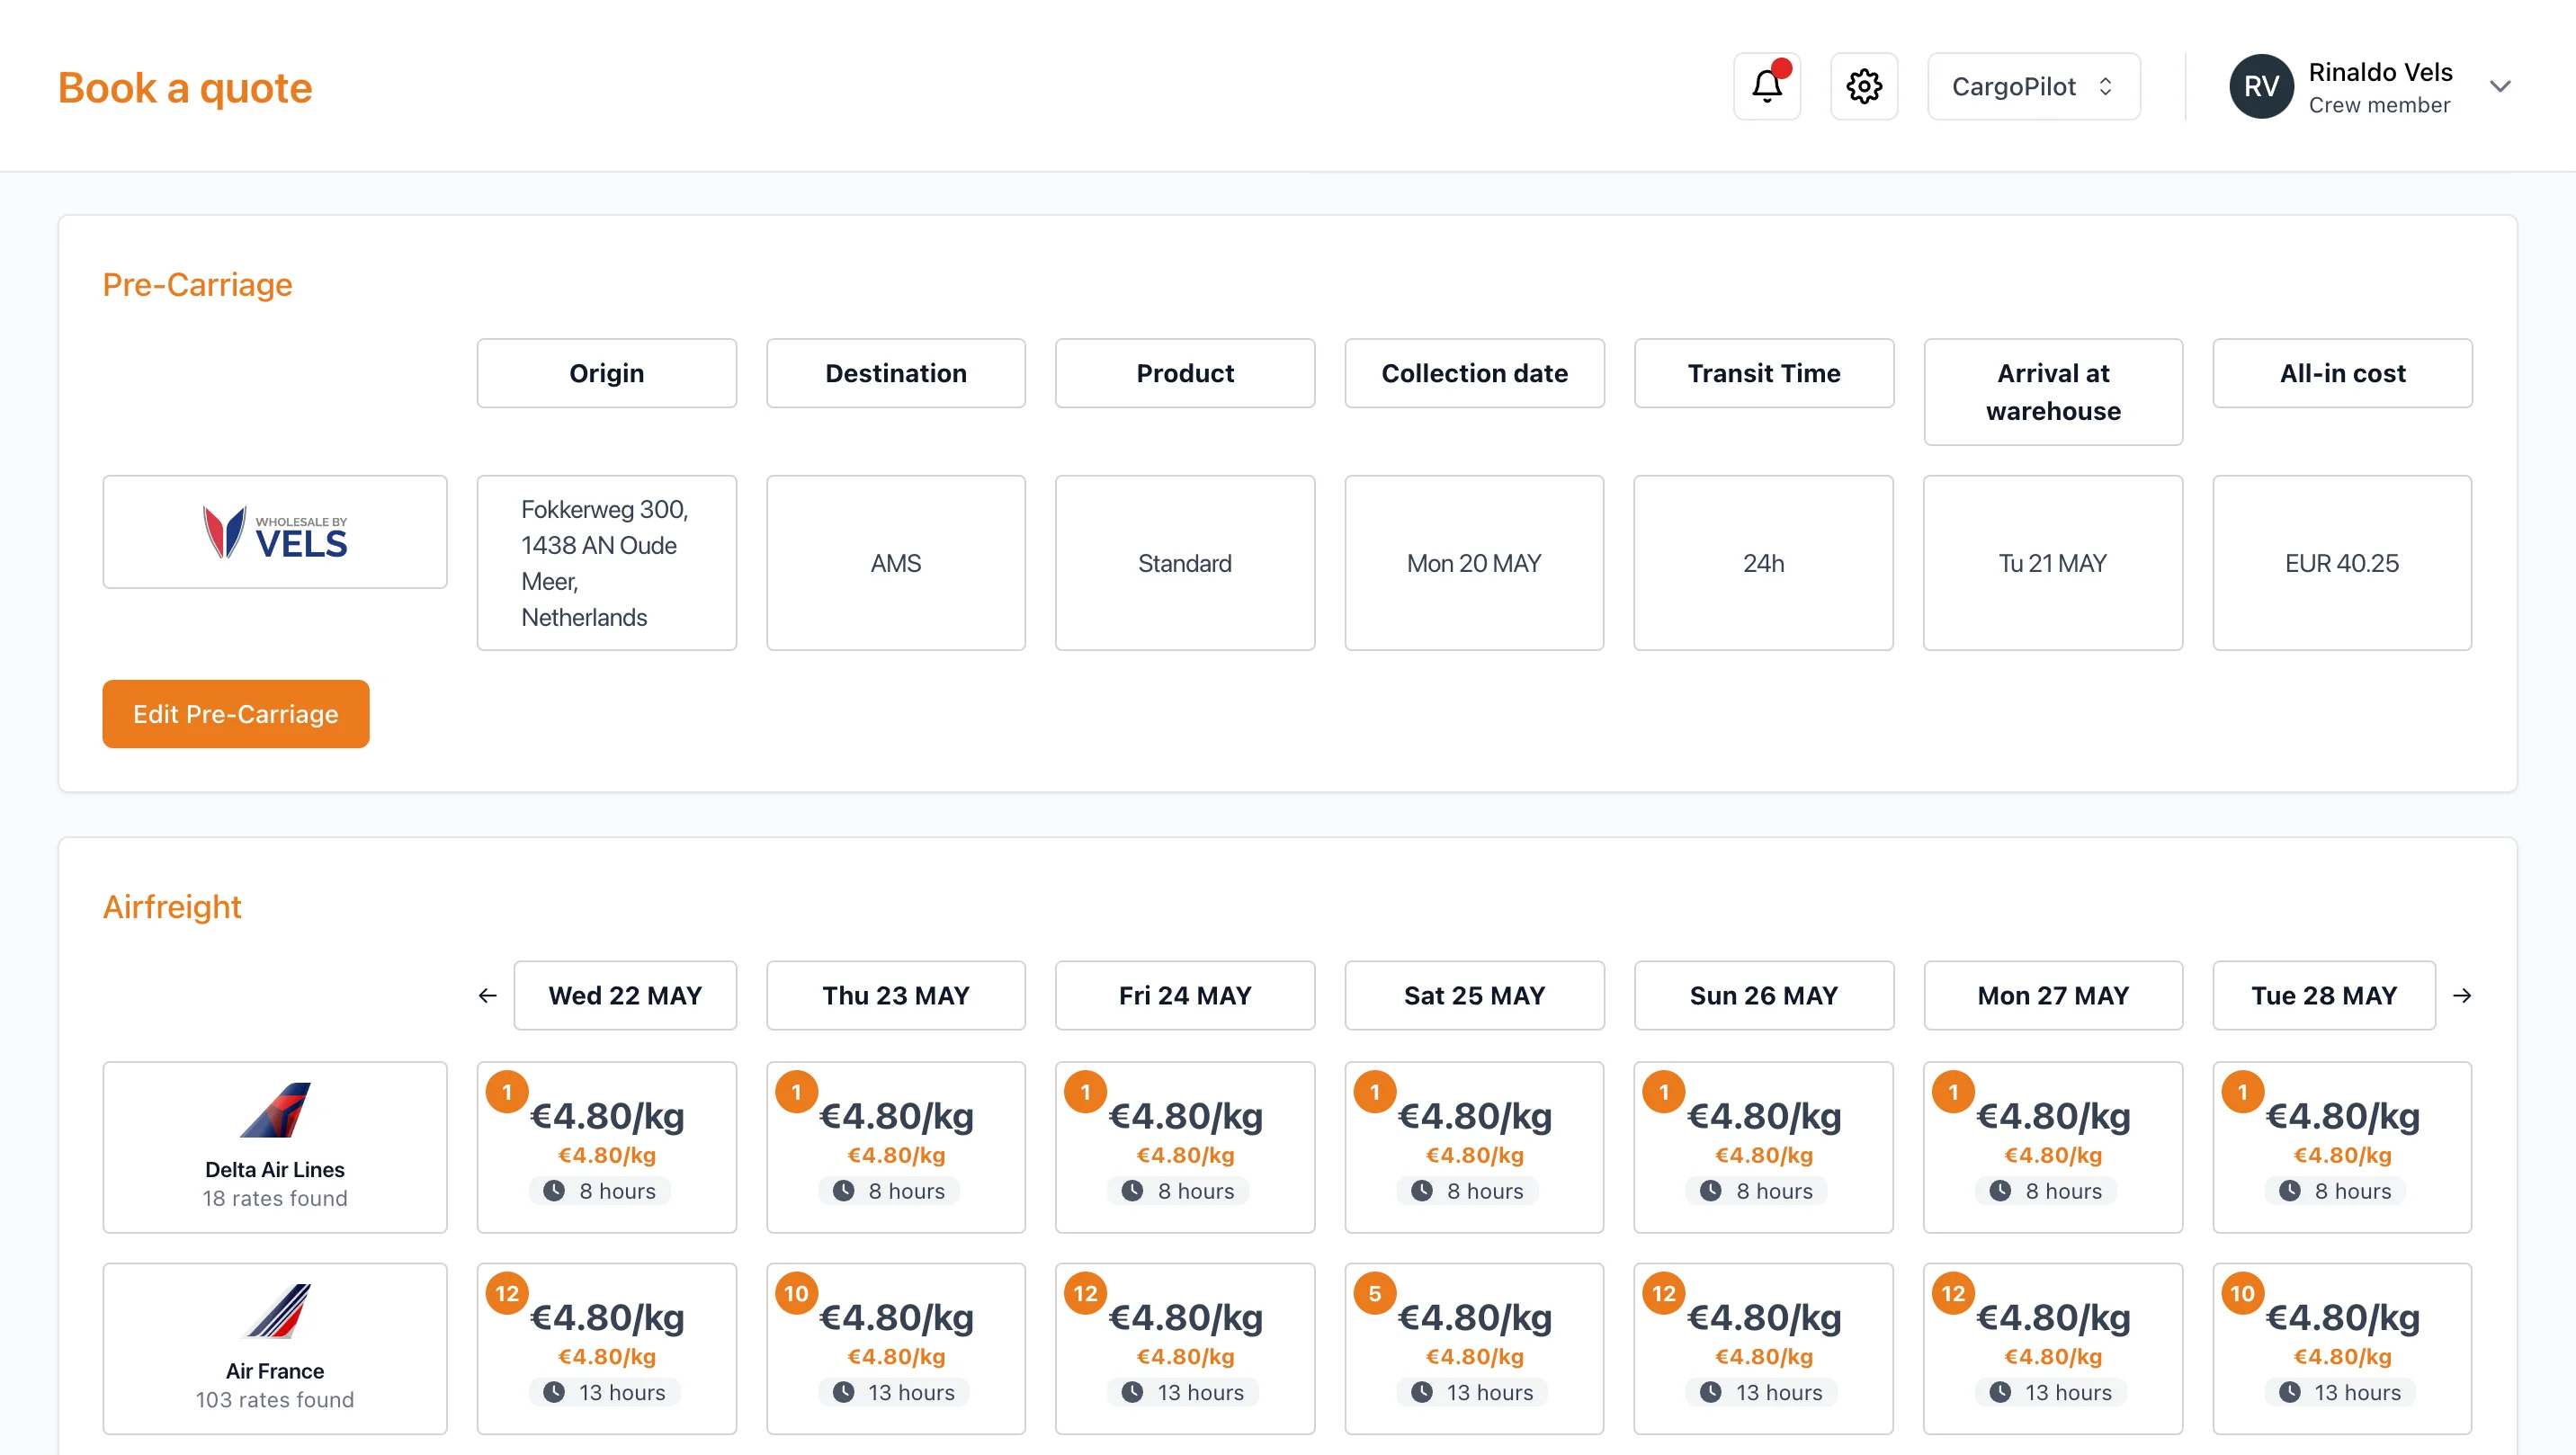Click the Edit Pre-Carriage button
The width and height of the screenshot is (2576, 1455).
[236, 714]
